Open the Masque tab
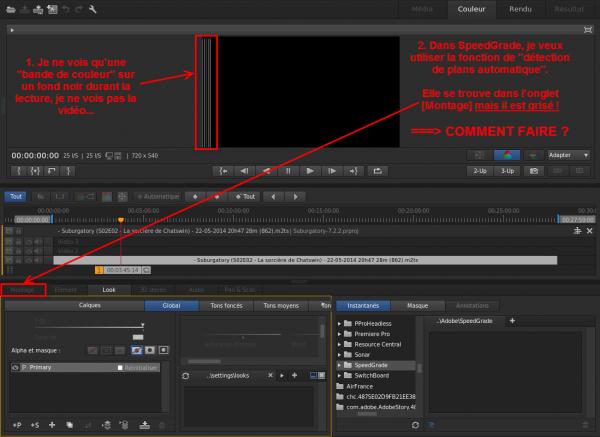The height and width of the screenshot is (437, 600). [x=417, y=304]
